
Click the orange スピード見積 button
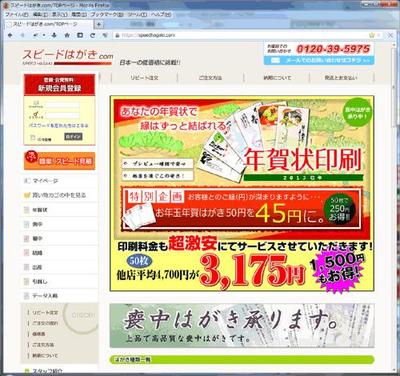point(59,161)
